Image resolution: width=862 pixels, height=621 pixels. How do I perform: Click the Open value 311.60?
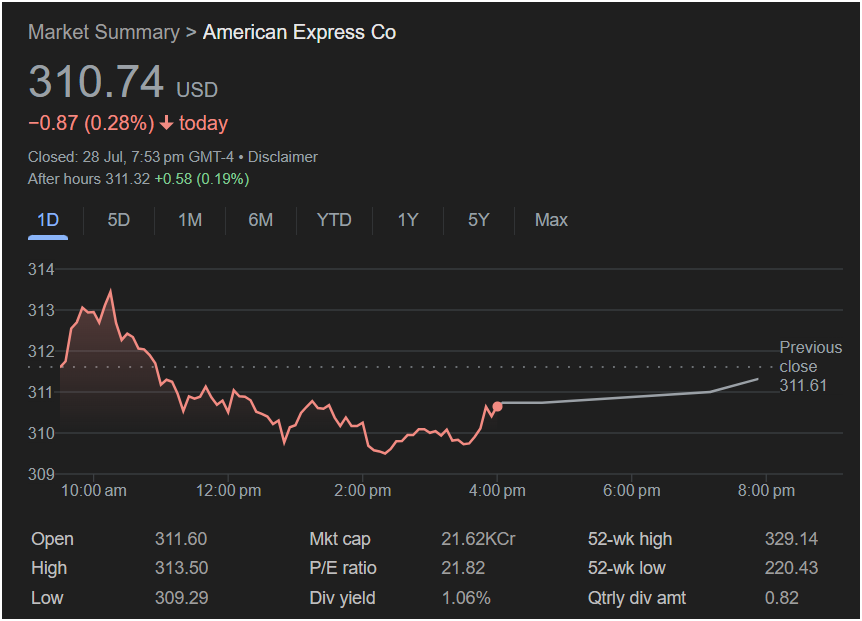181,539
